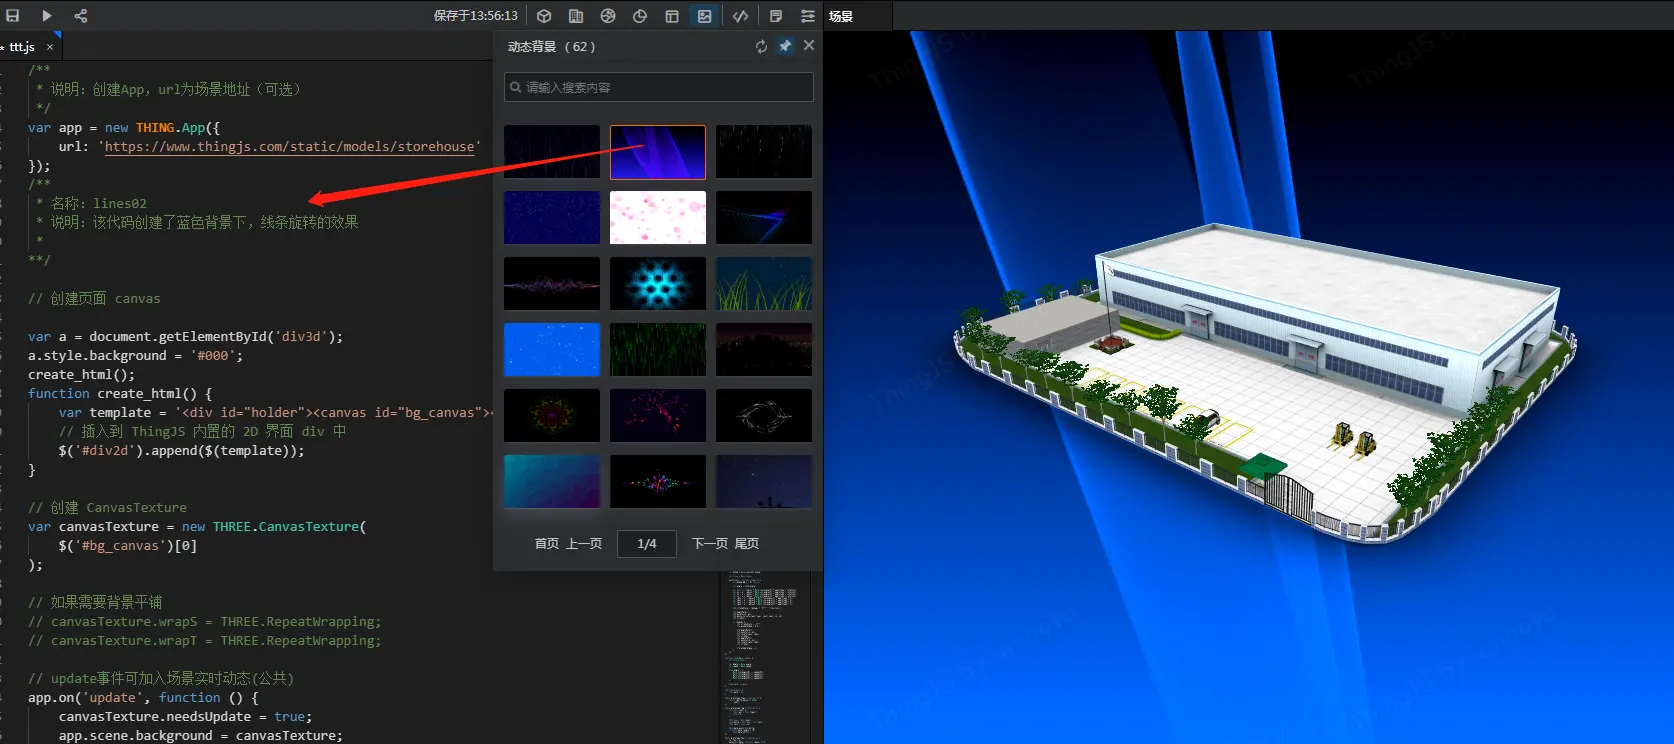1674x744 pixels.
Task: Focus the 请输入搜索内容 search box
Action: [x=659, y=87]
